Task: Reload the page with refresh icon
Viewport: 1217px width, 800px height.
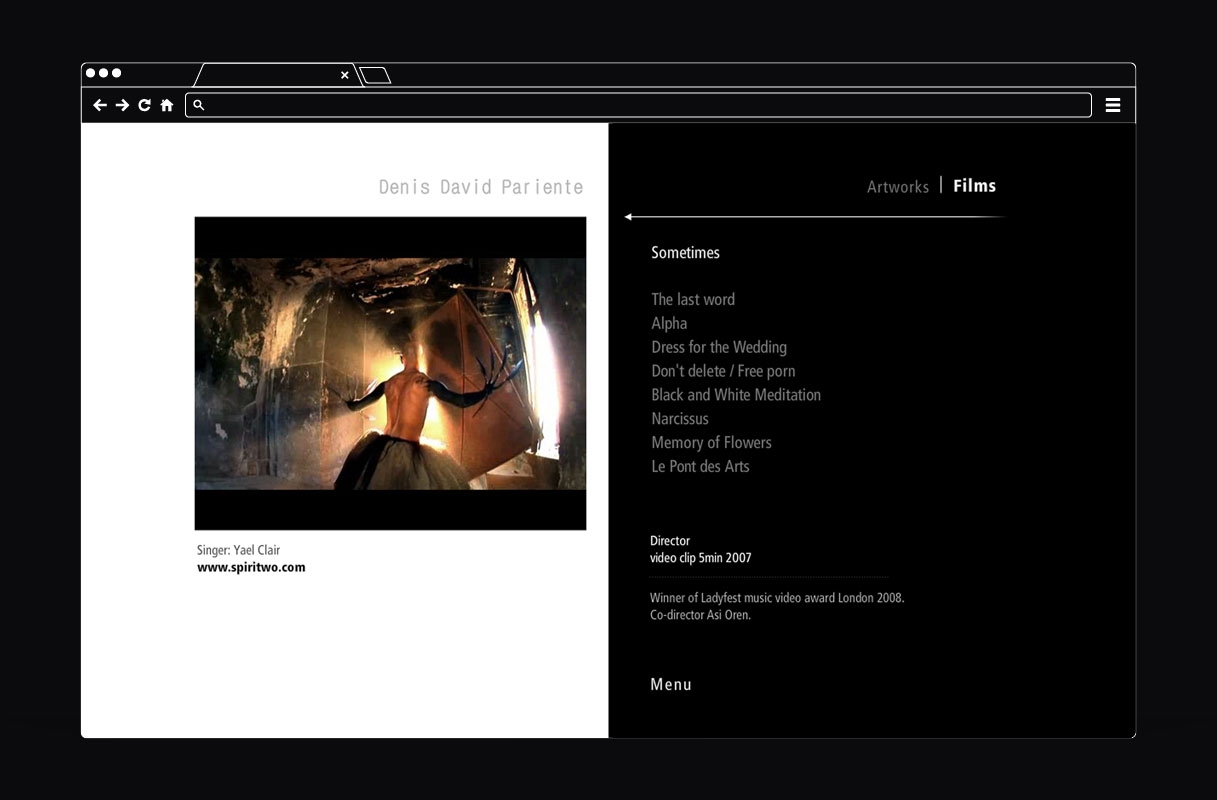Action: [x=144, y=105]
